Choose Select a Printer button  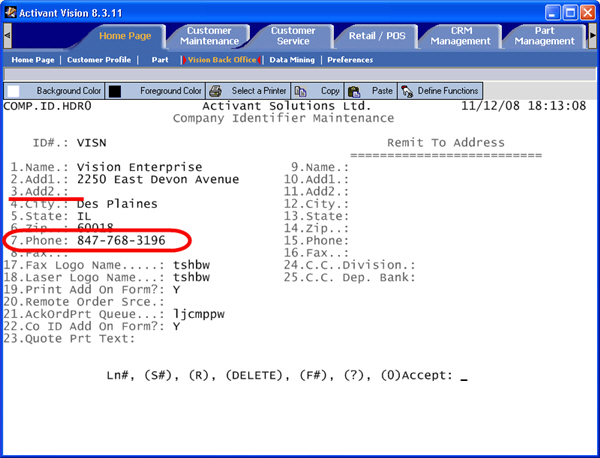click(x=248, y=91)
